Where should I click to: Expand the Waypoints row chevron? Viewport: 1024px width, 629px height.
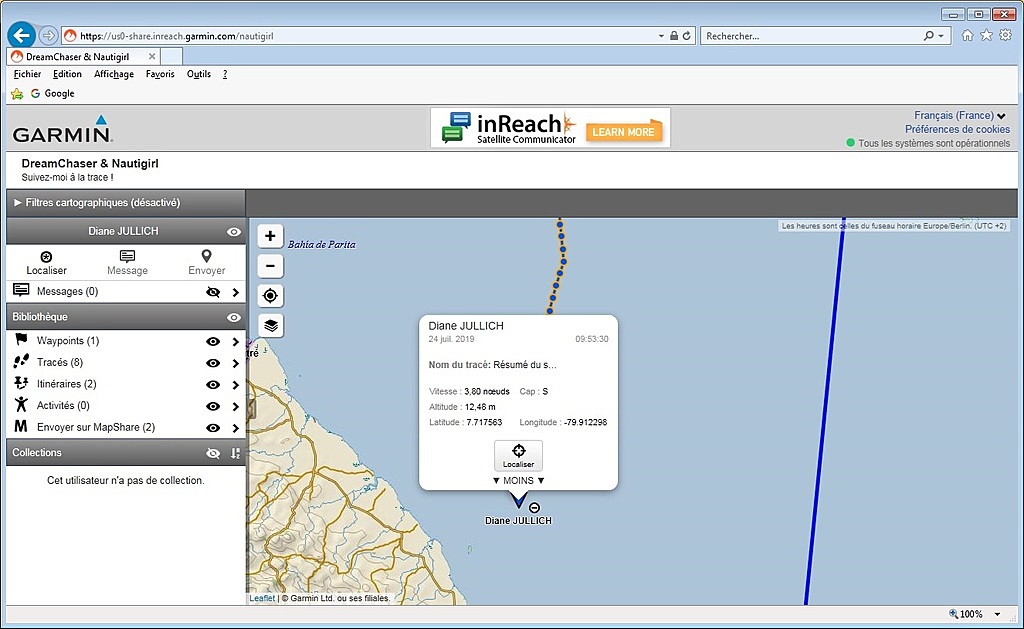point(236,342)
